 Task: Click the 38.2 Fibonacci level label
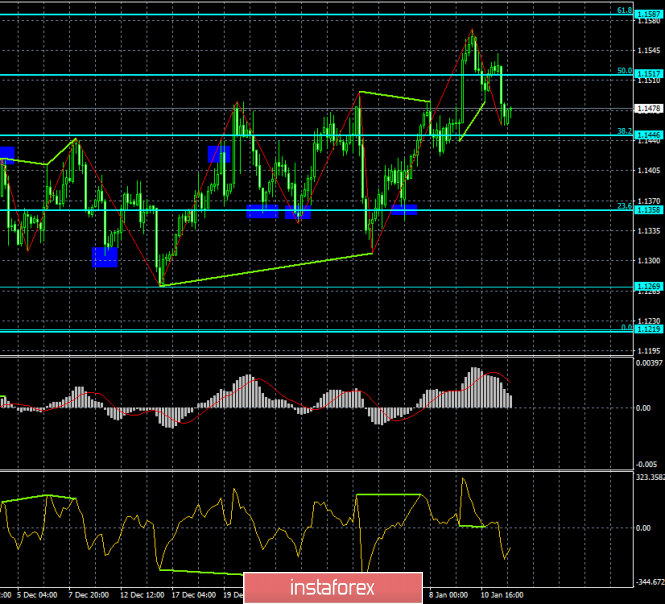623,131
